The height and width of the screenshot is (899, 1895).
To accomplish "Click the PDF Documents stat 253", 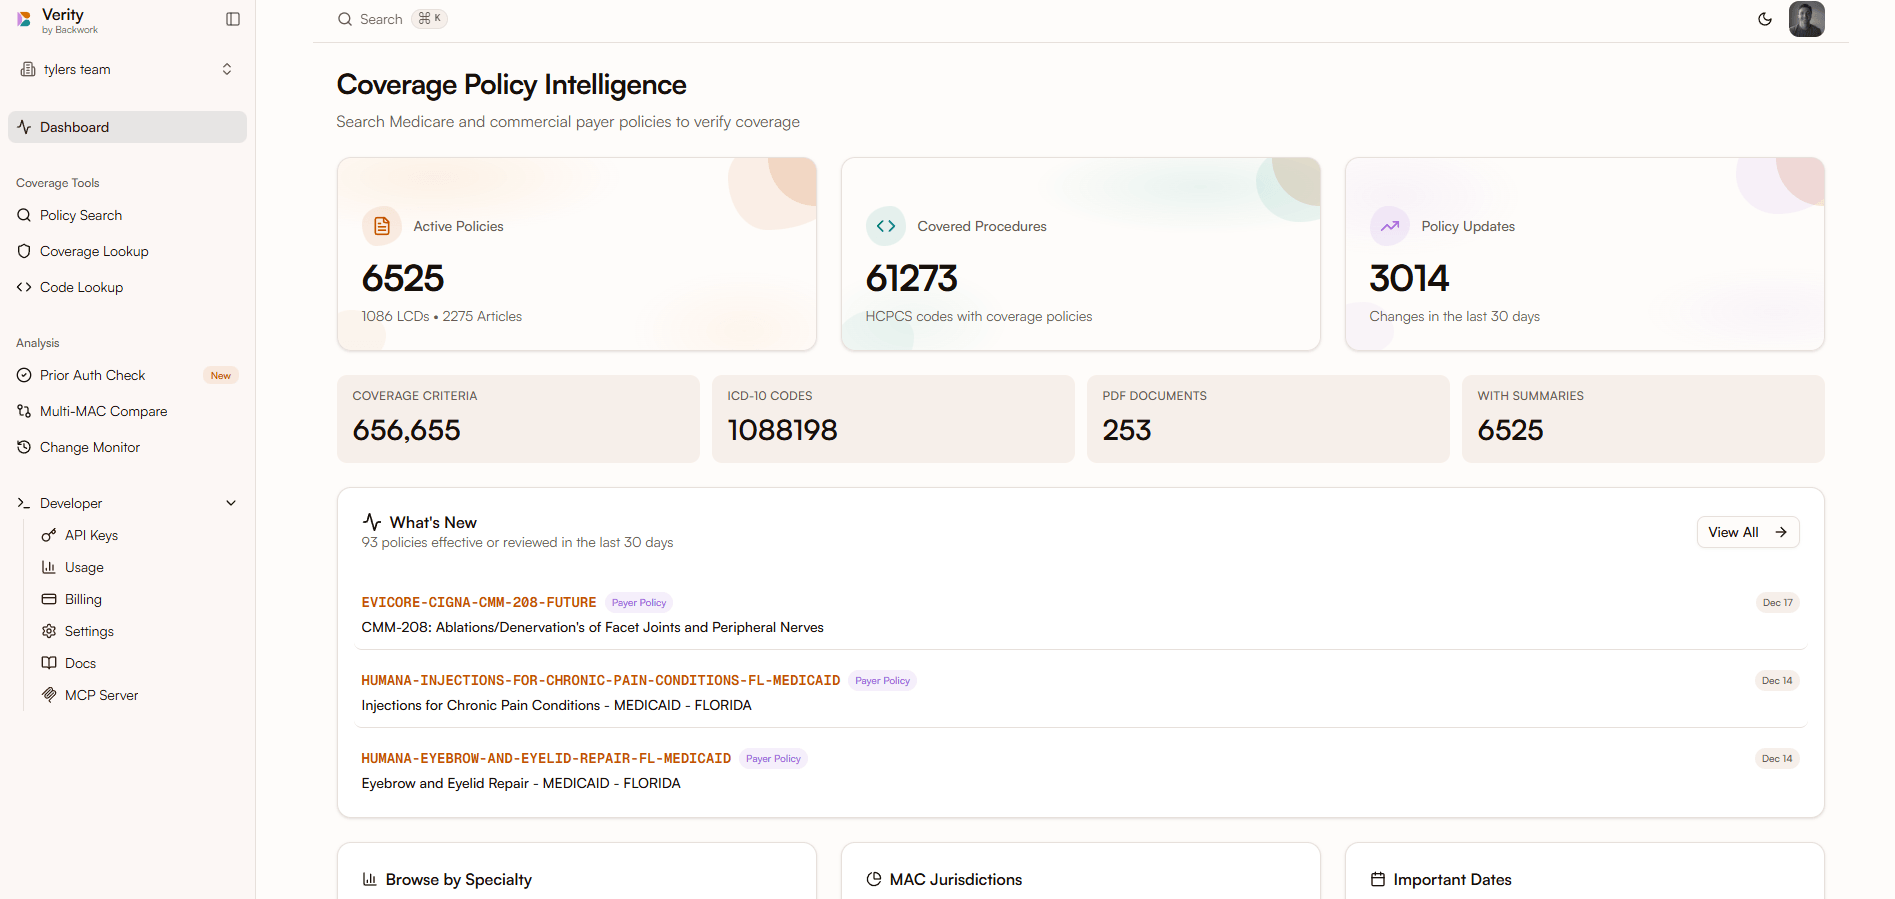I will point(1268,419).
